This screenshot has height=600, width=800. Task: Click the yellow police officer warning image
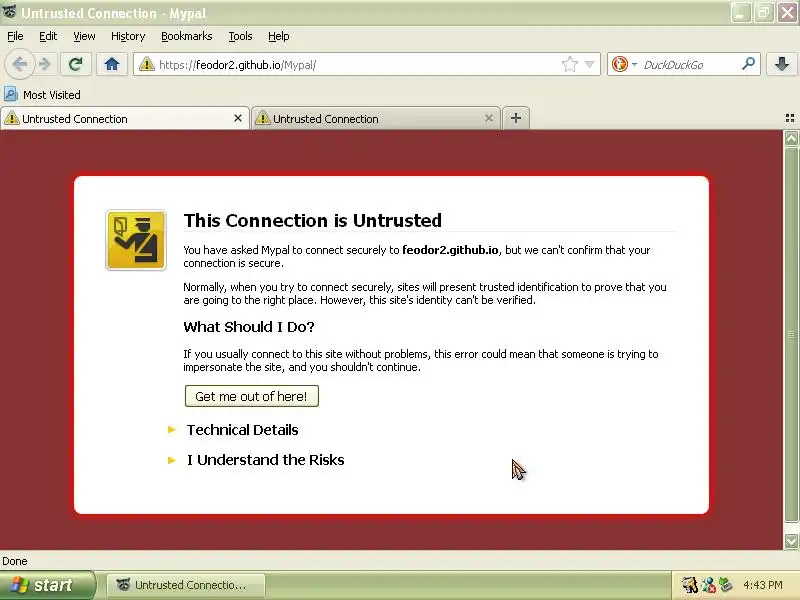[136, 240]
